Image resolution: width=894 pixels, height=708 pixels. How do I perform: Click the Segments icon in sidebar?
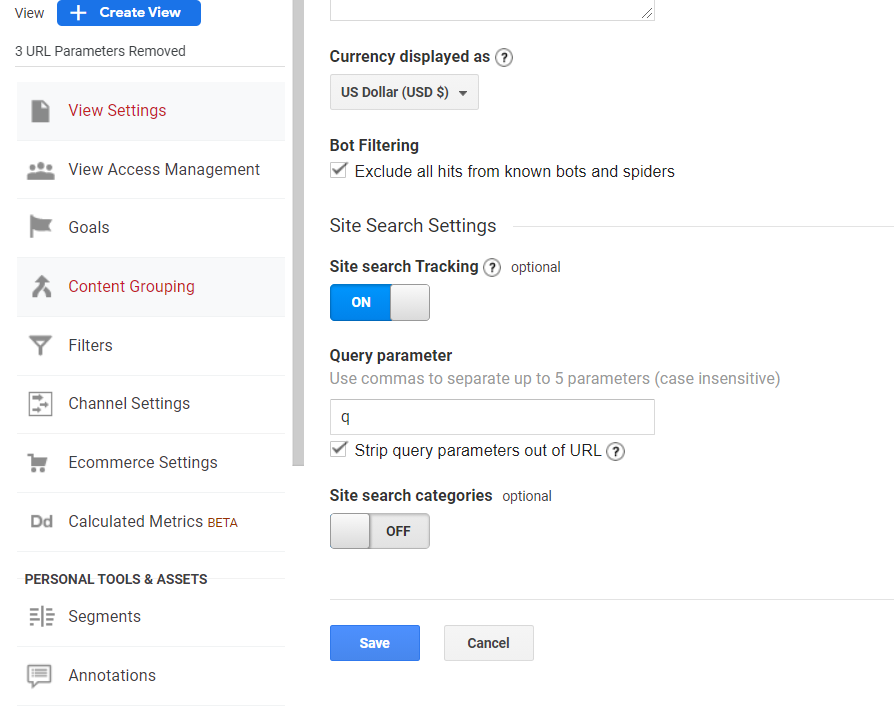click(42, 617)
